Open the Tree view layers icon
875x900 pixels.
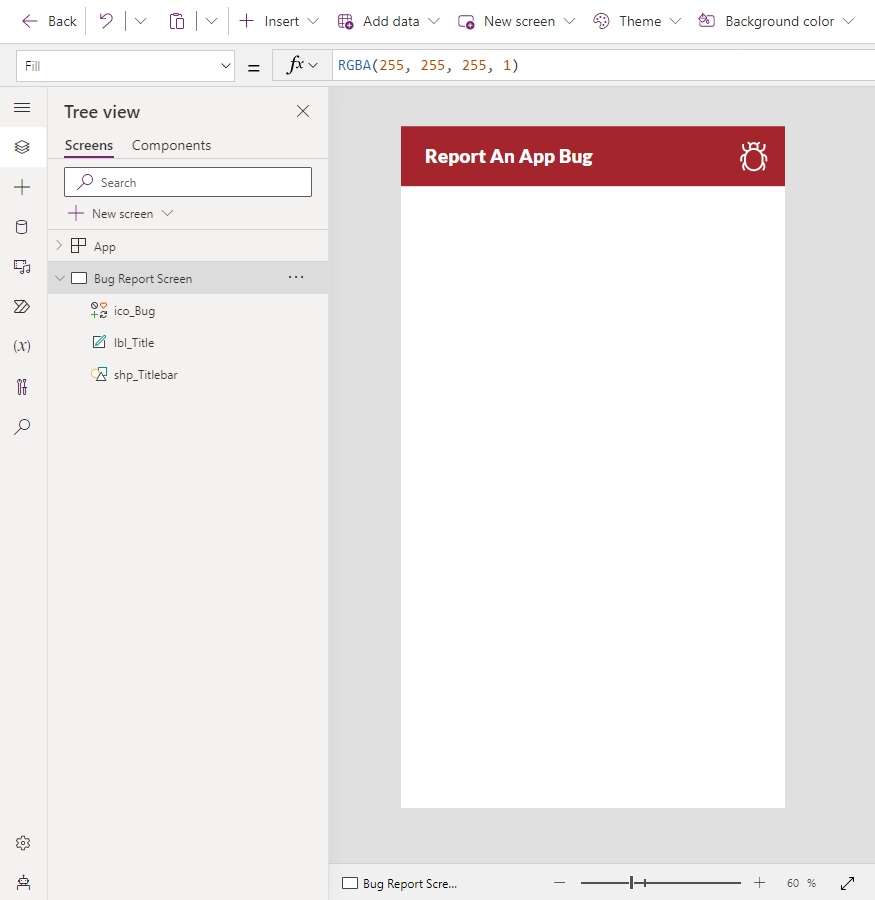pyautogui.click(x=22, y=147)
